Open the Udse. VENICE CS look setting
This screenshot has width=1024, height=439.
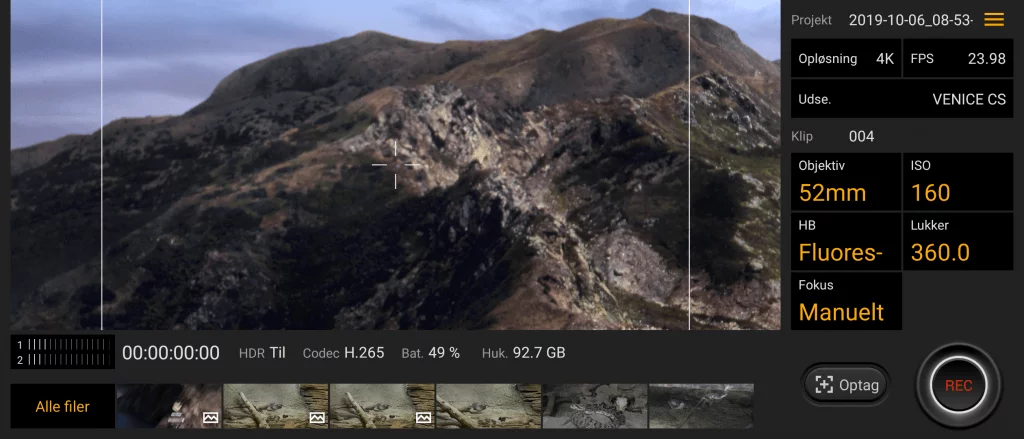coord(902,99)
